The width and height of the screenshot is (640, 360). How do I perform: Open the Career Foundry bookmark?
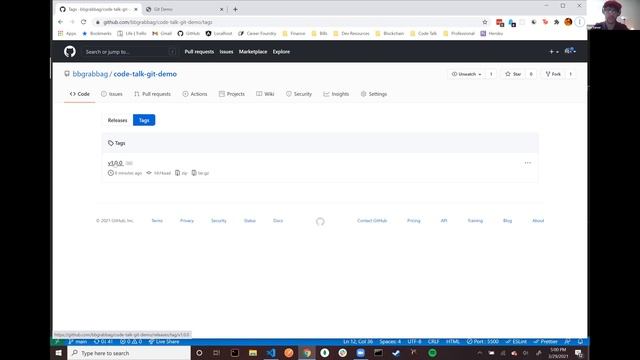coord(257,33)
